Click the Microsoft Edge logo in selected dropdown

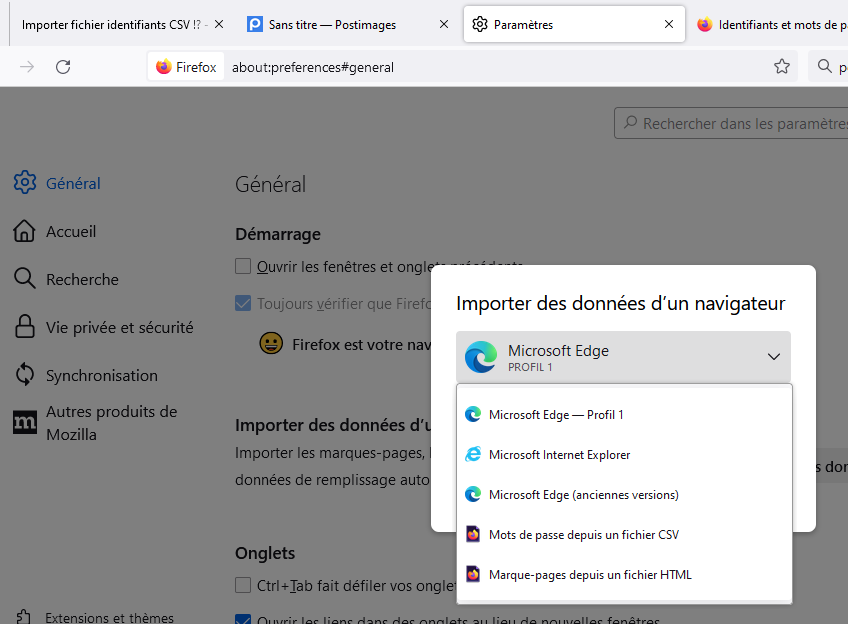coord(481,357)
